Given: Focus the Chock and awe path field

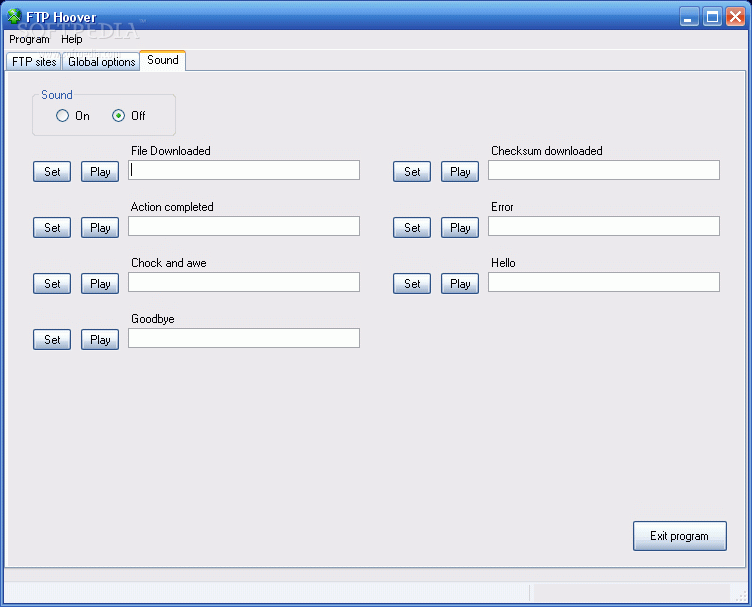Looking at the screenshot, I should [244, 282].
